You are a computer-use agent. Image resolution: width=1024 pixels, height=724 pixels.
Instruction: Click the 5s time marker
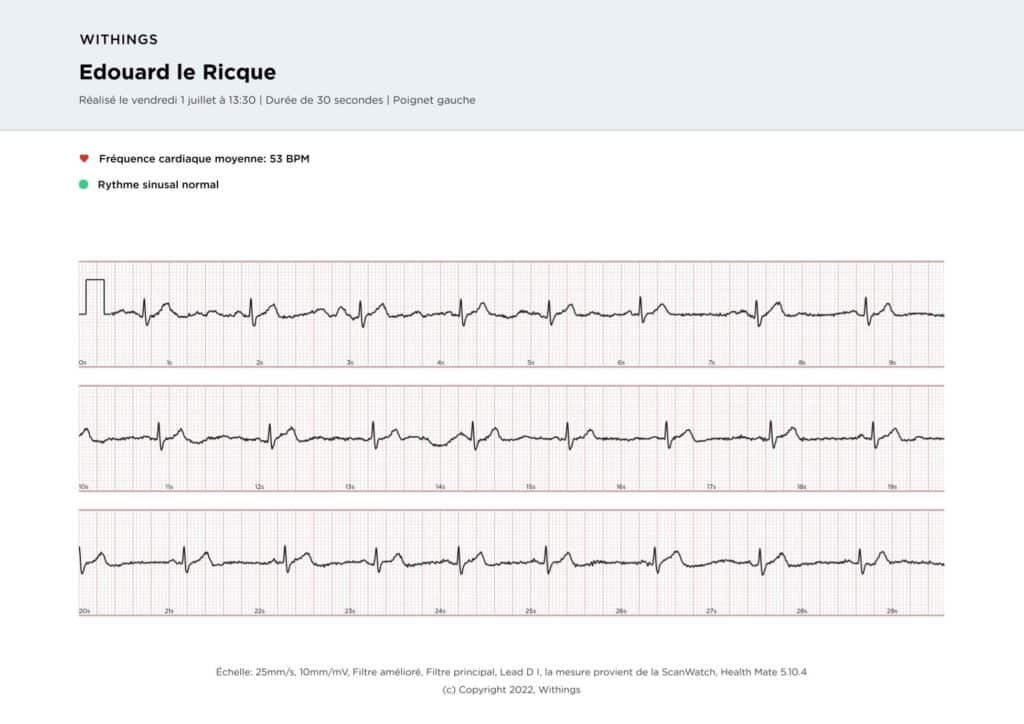point(531,362)
